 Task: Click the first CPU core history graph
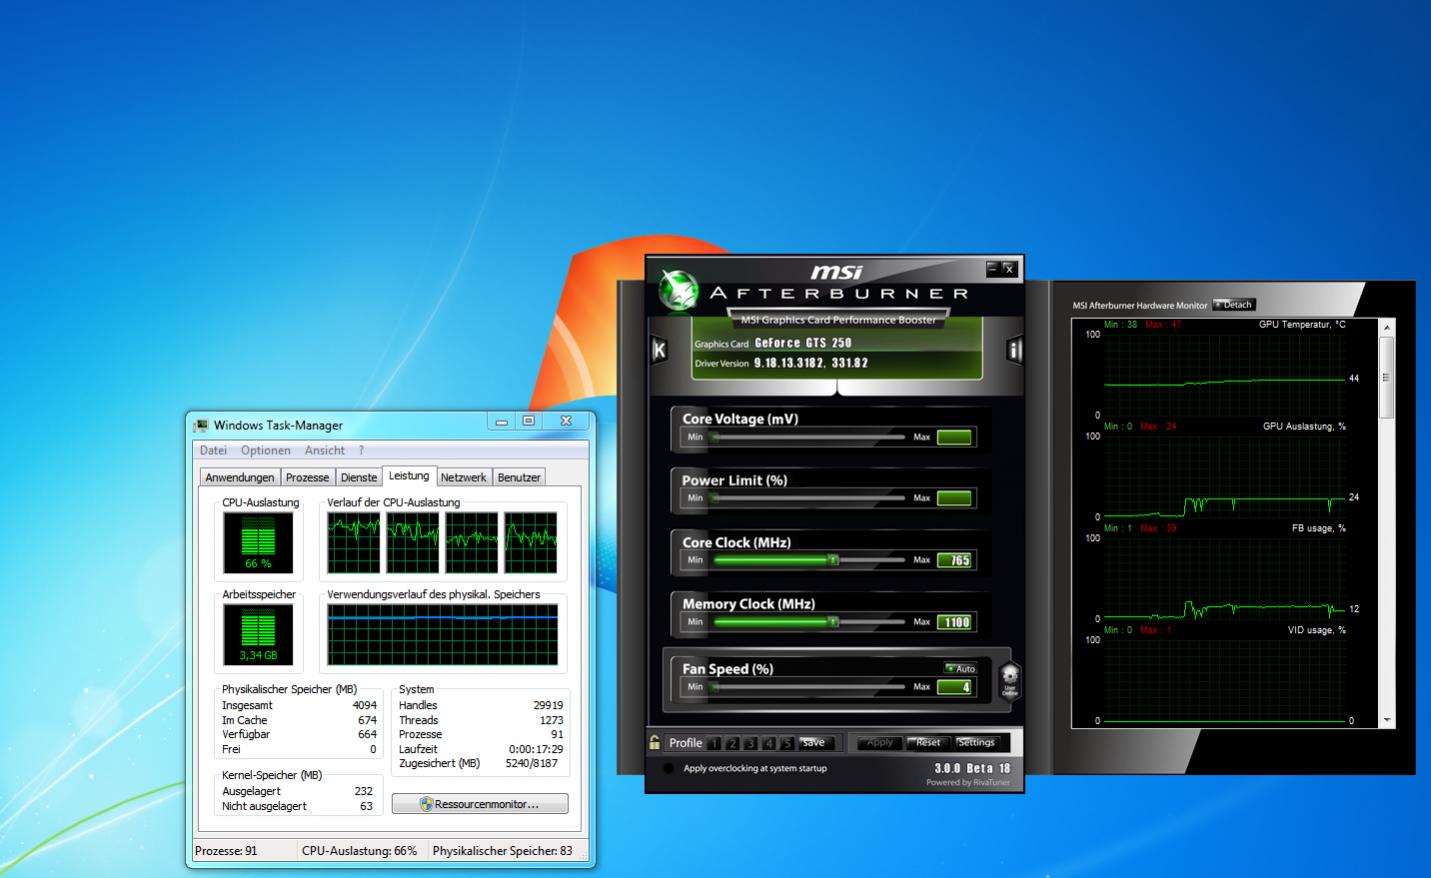click(x=354, y=543)
